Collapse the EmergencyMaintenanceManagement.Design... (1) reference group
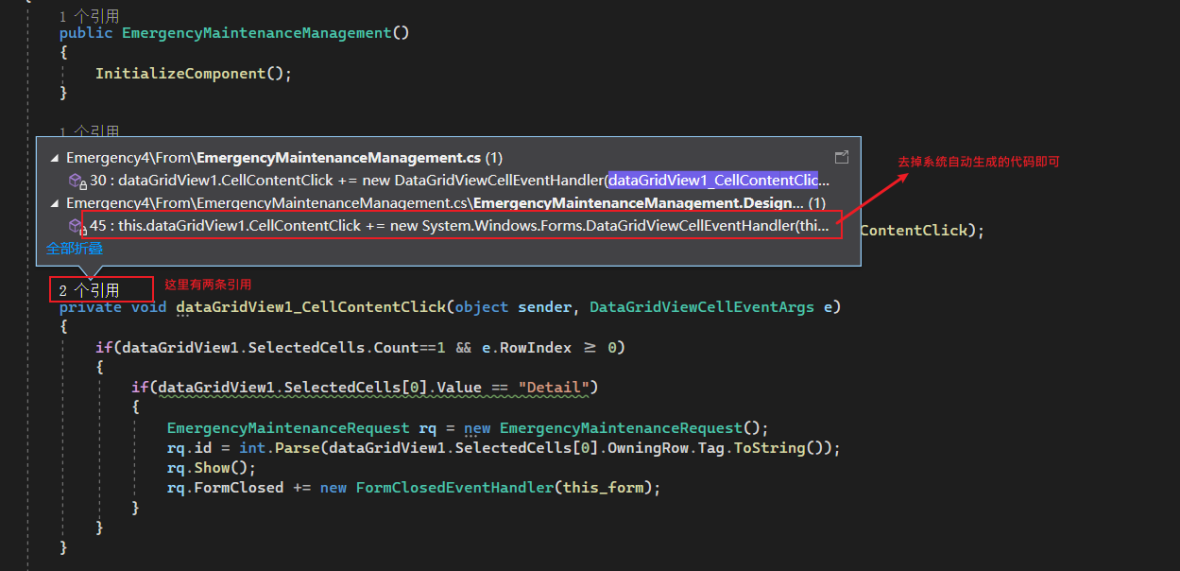 tap(54, 203)
